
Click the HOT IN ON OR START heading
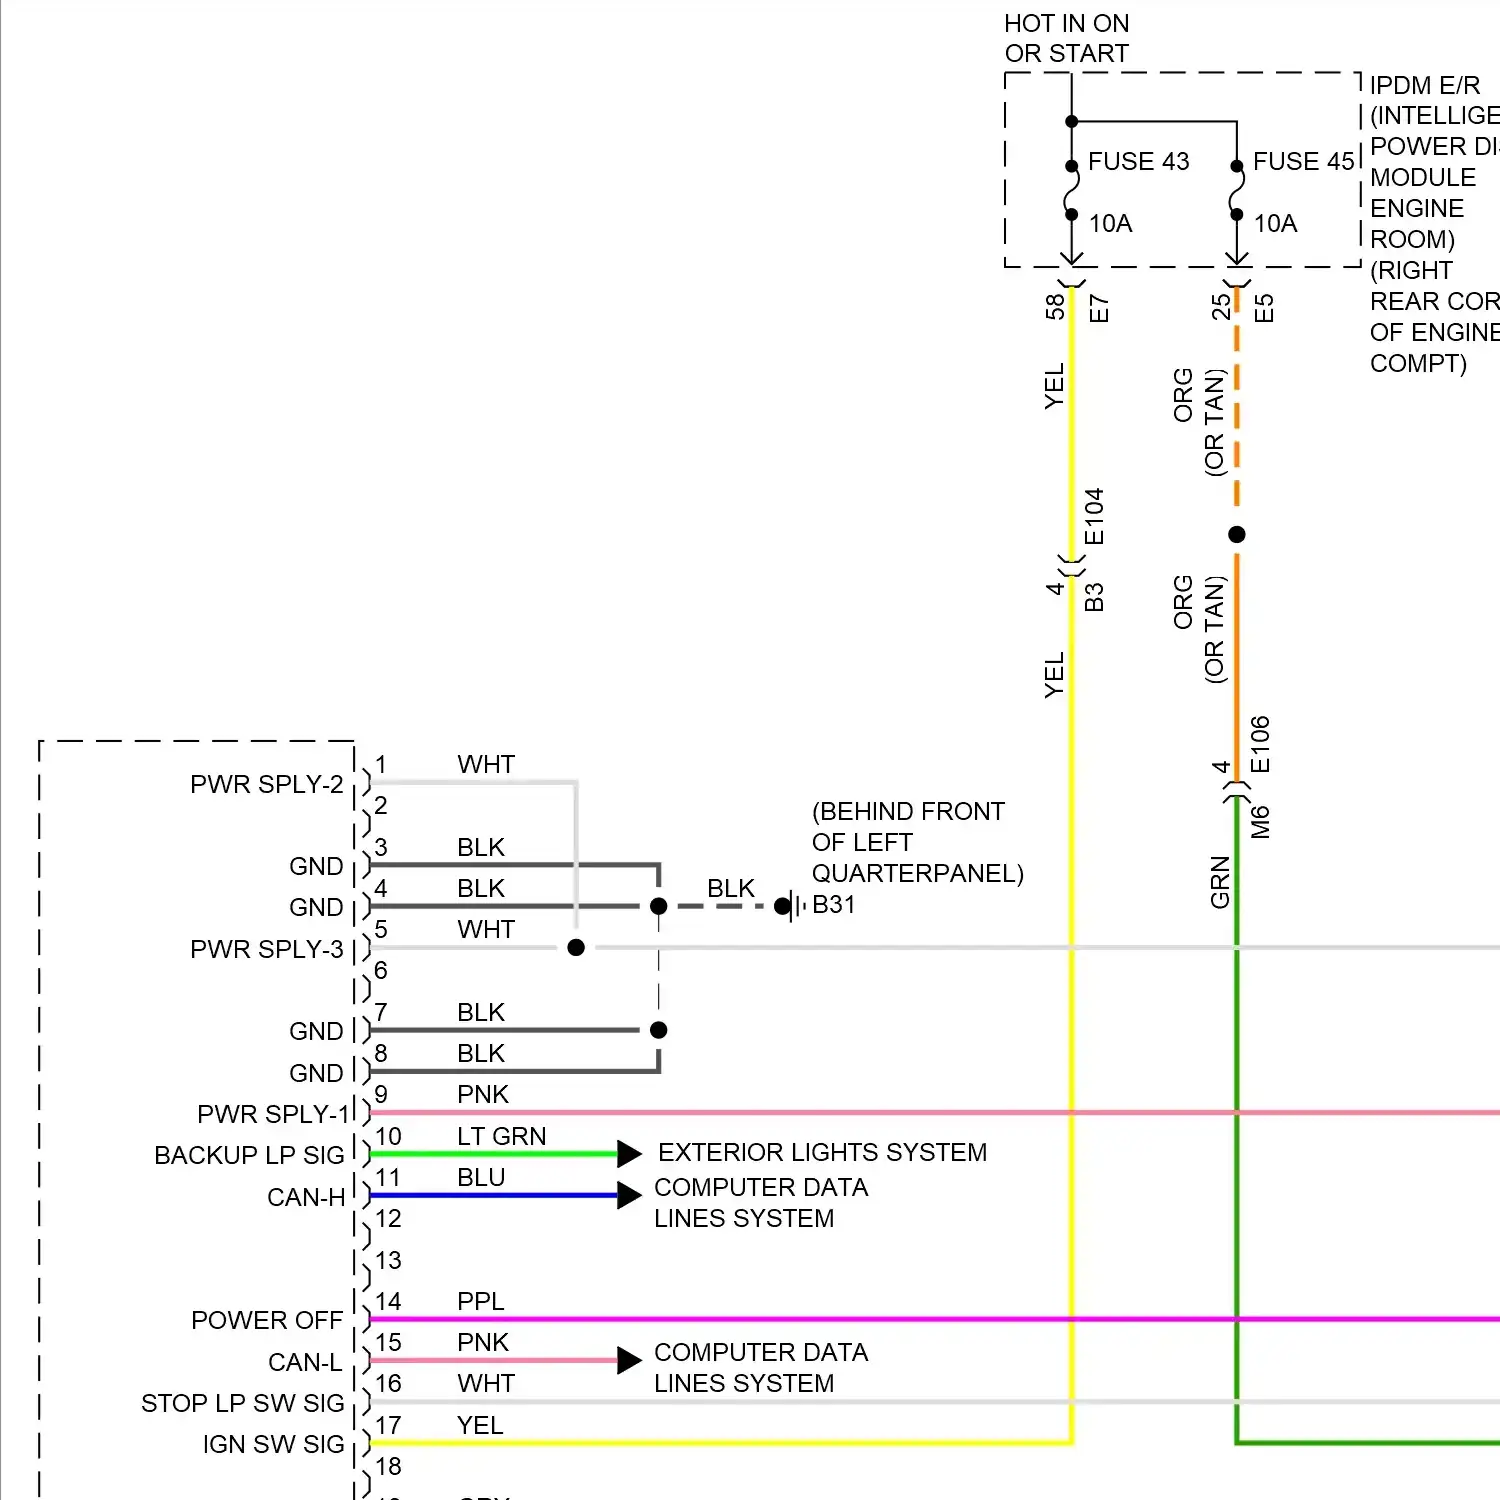(x=1067, y=38)
